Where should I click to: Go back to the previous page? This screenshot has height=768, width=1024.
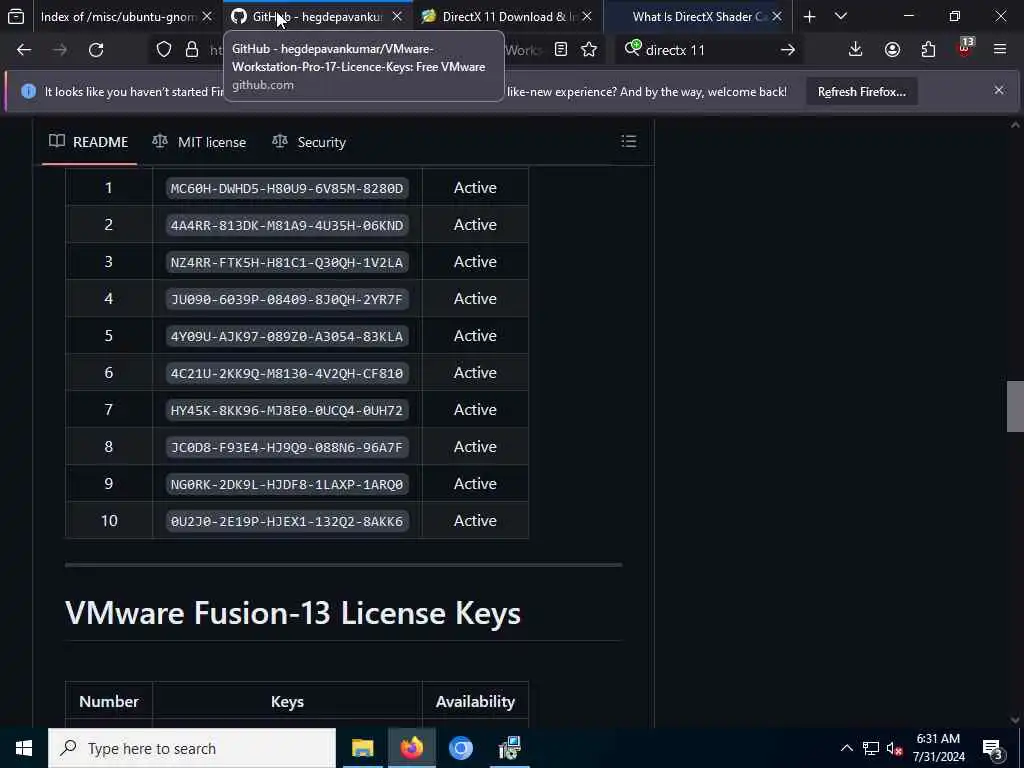point(24,50)
